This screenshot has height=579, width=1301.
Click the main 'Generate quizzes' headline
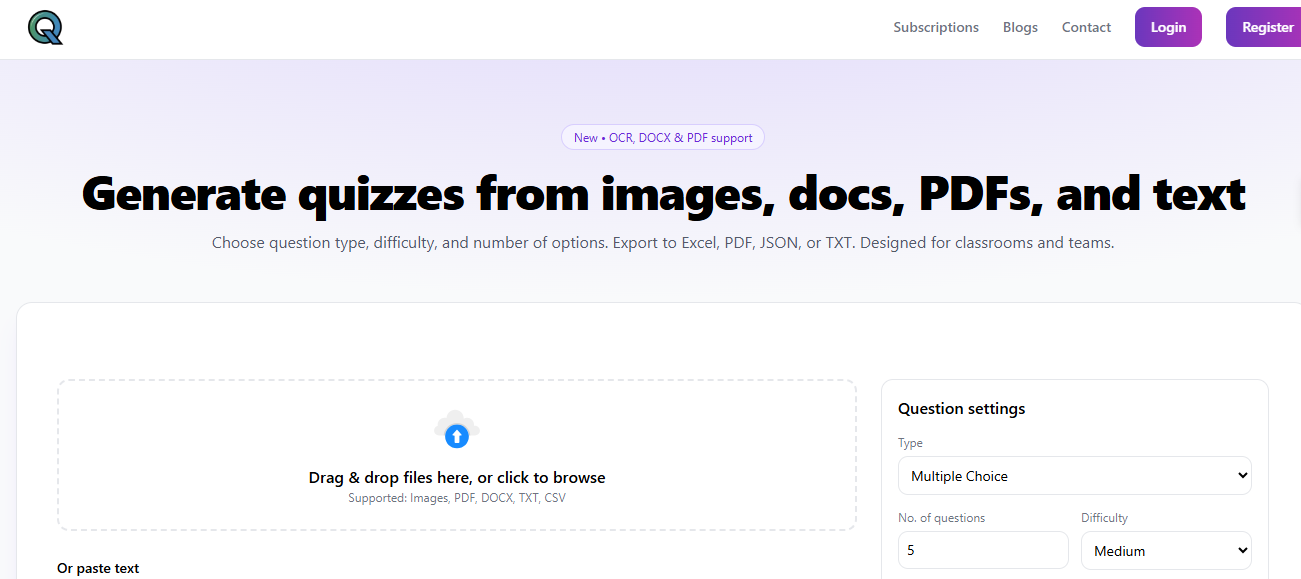[663, 193]
